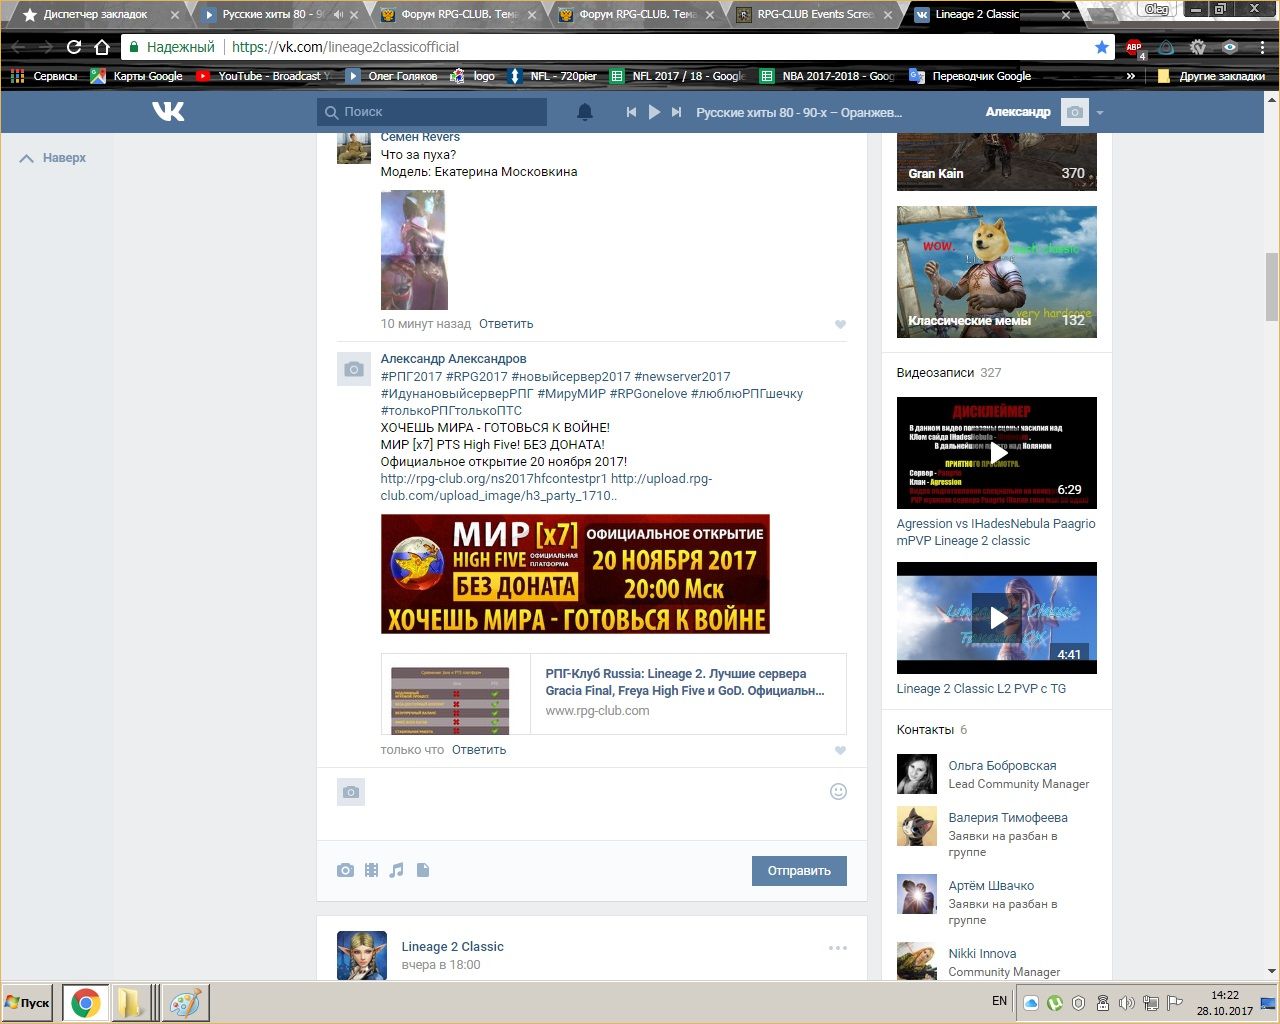Reply to Александр Александров's comment
The width and height of the screenshot is (1280, 1024).
click(x=479, y=750)
